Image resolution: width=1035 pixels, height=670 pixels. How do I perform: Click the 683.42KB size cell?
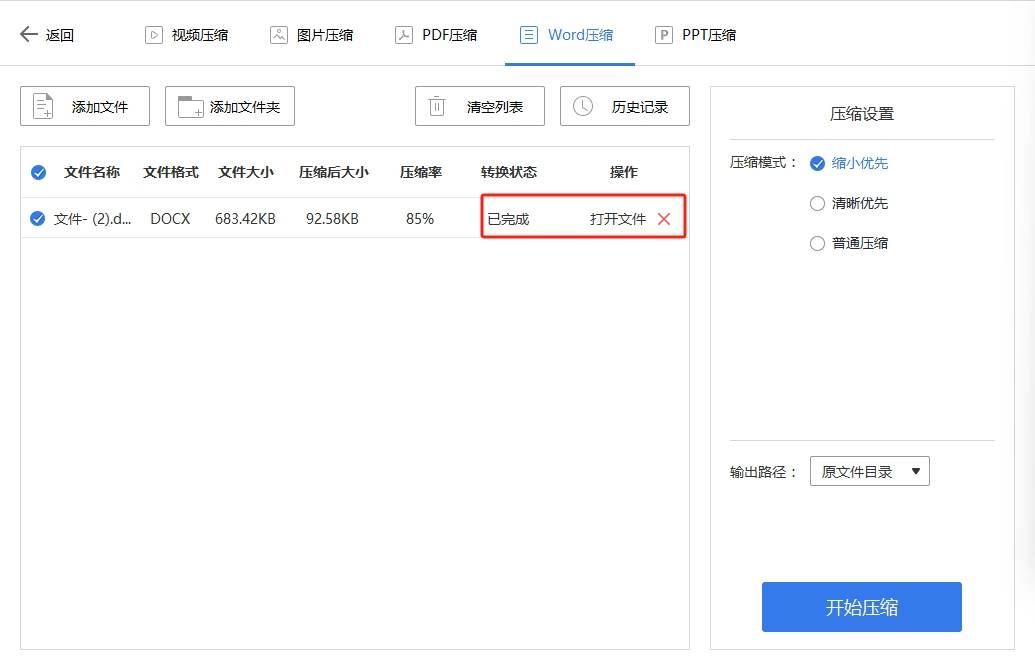(x=246, y=218)
